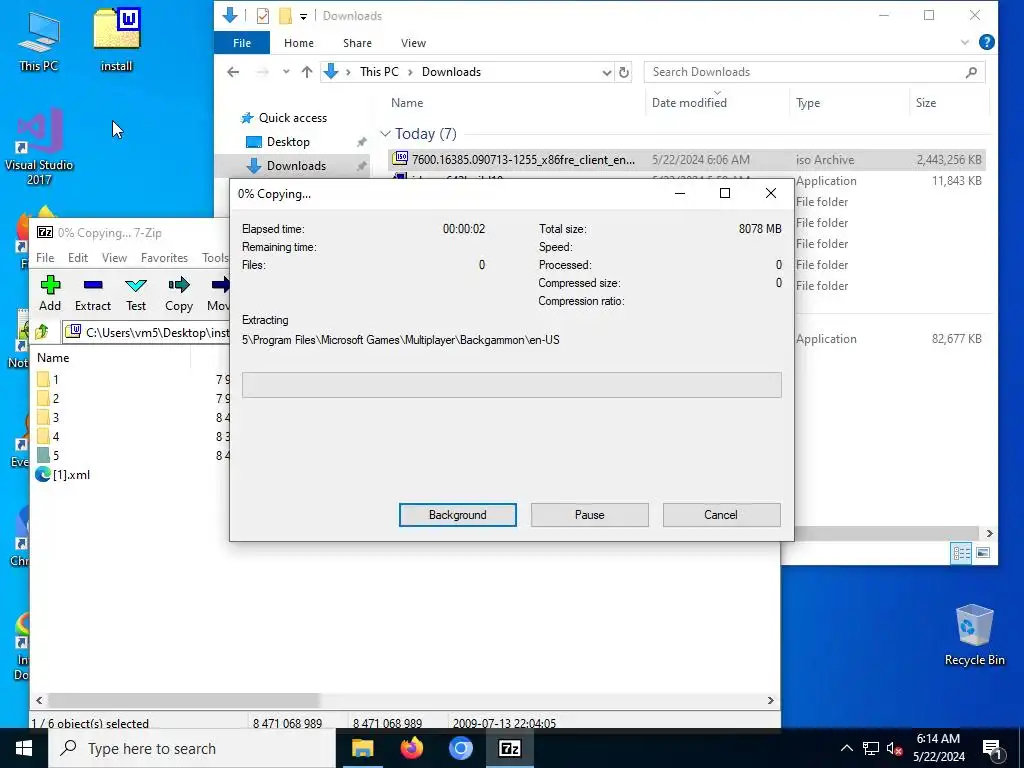Open the Favorites menu in 7-Zip
This screenshot has width=1024, height=768.
(164, 258)
